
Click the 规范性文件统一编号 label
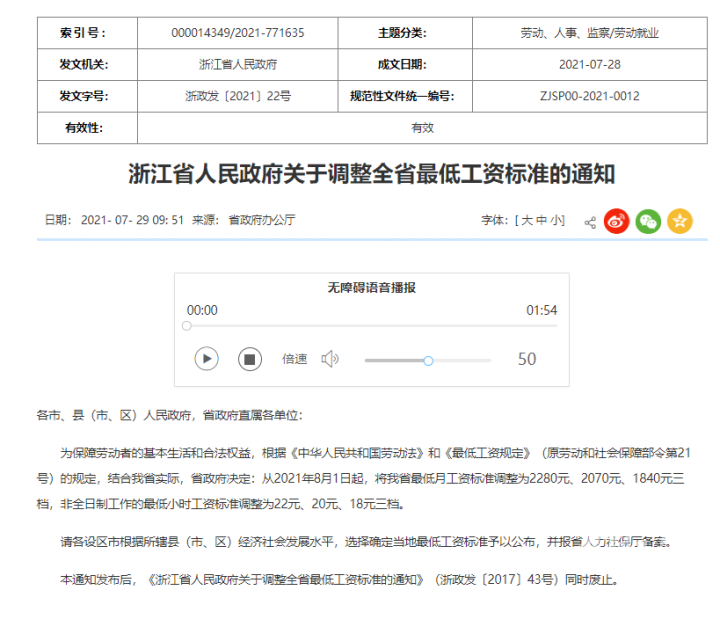[x=402, y=96]
